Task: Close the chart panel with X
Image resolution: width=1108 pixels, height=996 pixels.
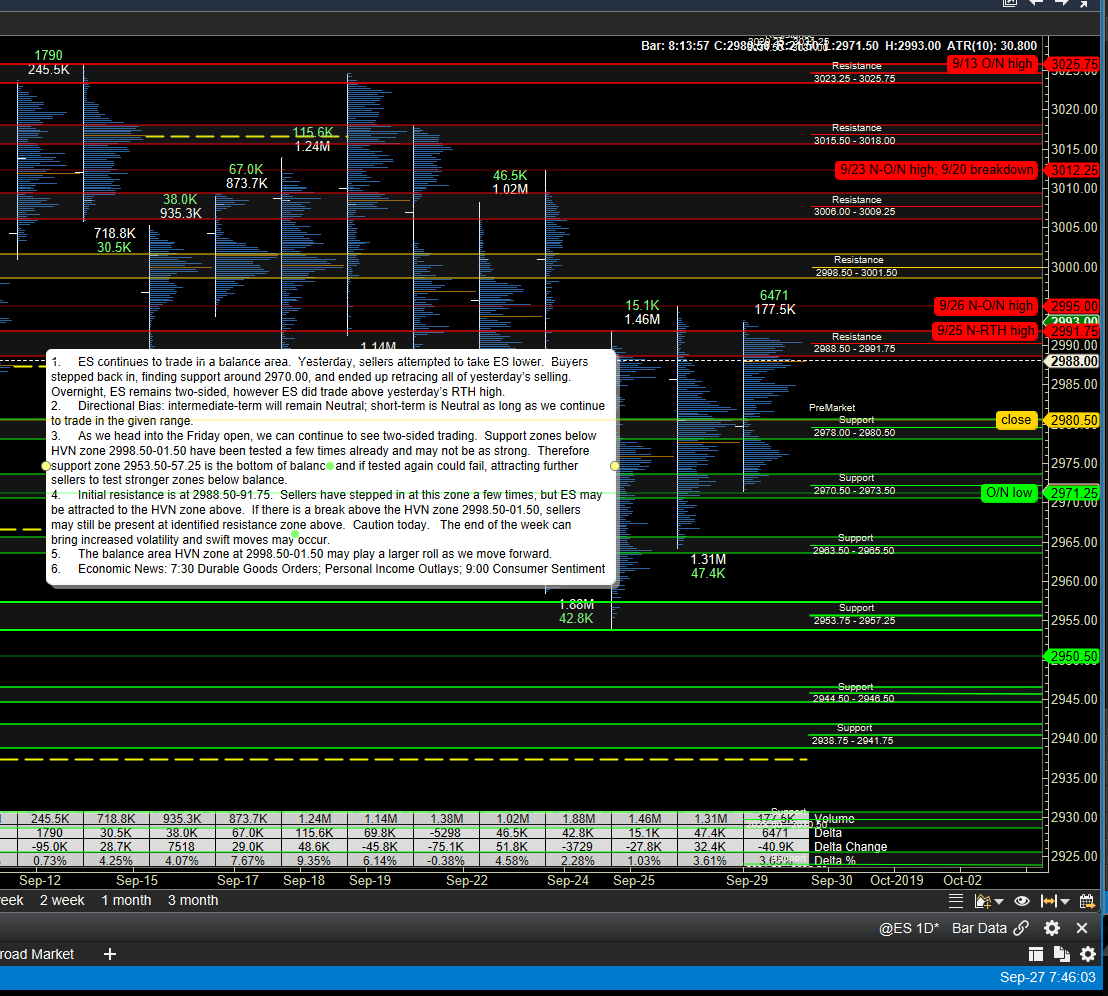Action: (1082, 928)
